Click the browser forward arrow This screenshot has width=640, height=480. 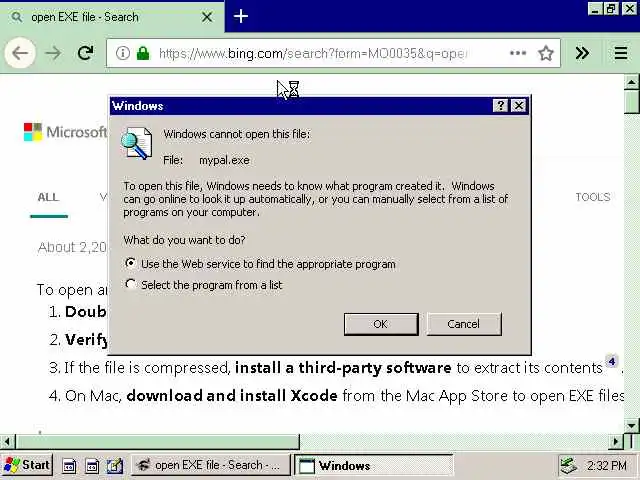point(53,53)
